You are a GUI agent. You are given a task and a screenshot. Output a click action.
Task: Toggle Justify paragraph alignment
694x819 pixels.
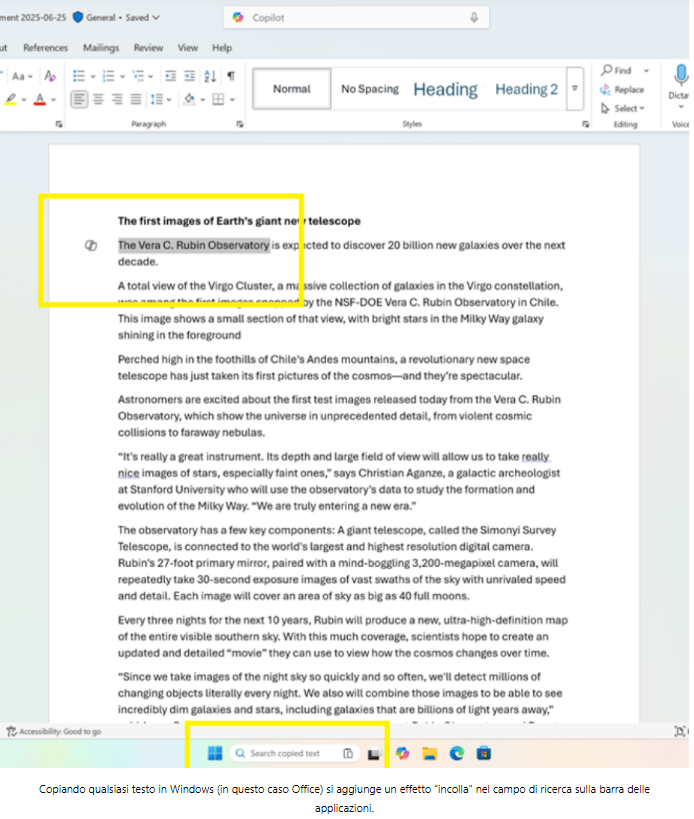[136, 99]
